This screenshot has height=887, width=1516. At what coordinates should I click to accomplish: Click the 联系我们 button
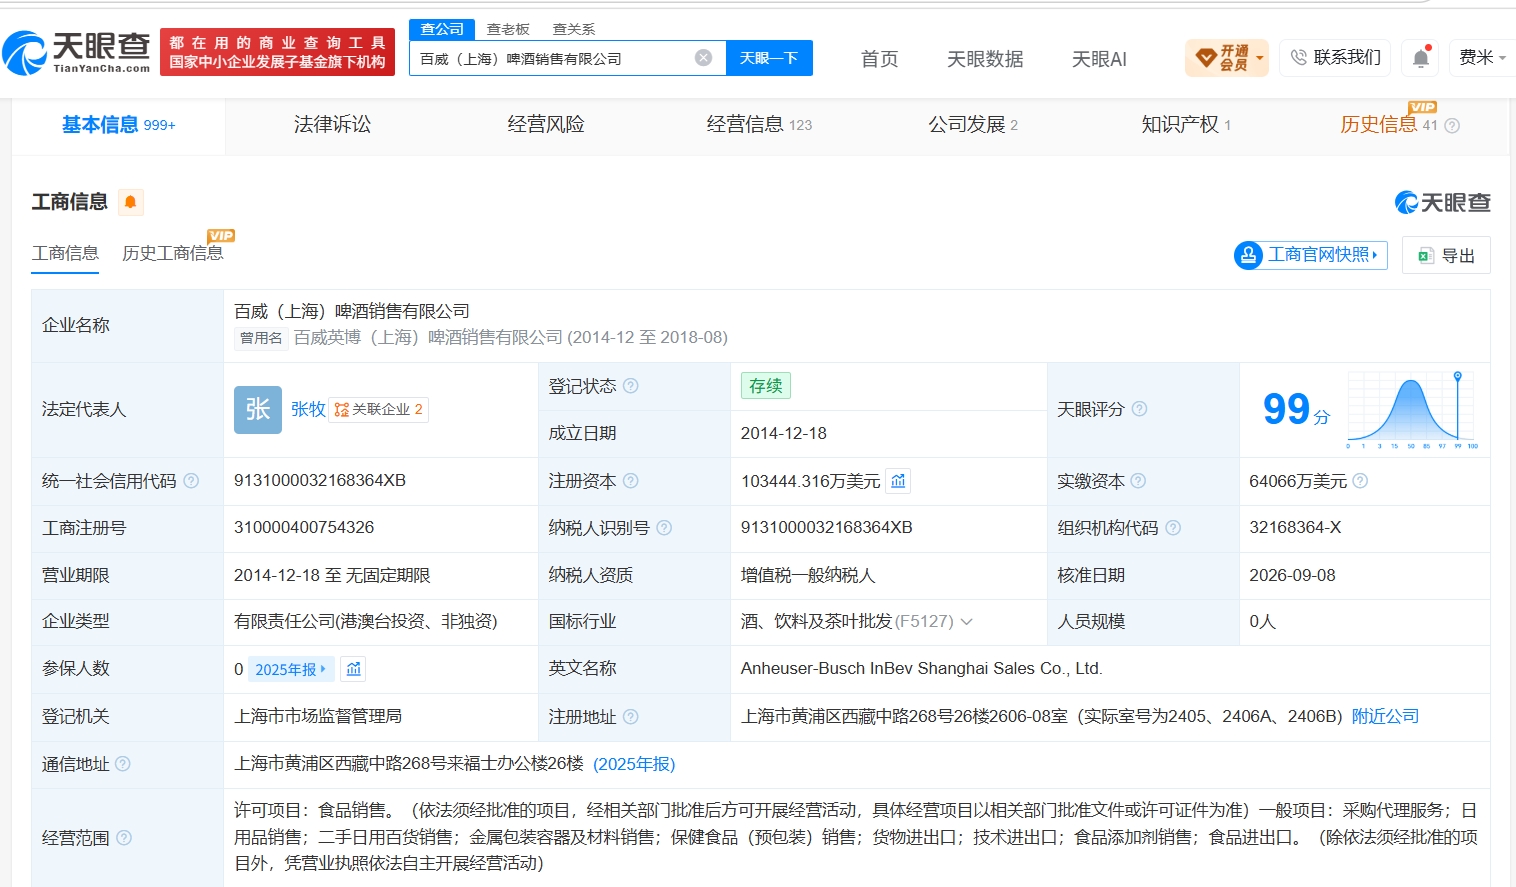coord(1335,58)
